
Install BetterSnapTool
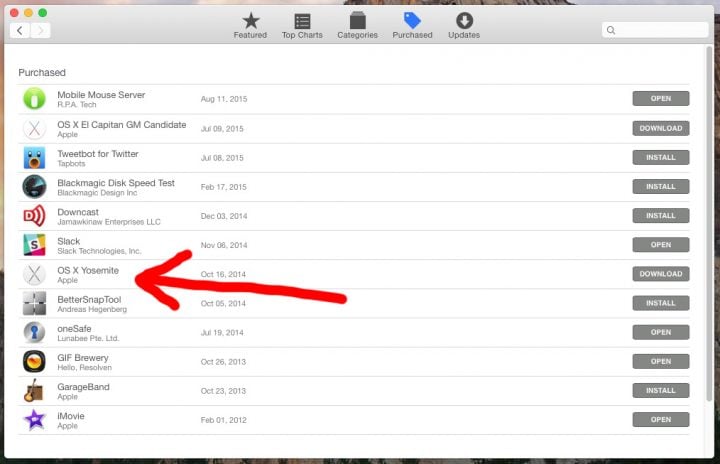[661, 303]
